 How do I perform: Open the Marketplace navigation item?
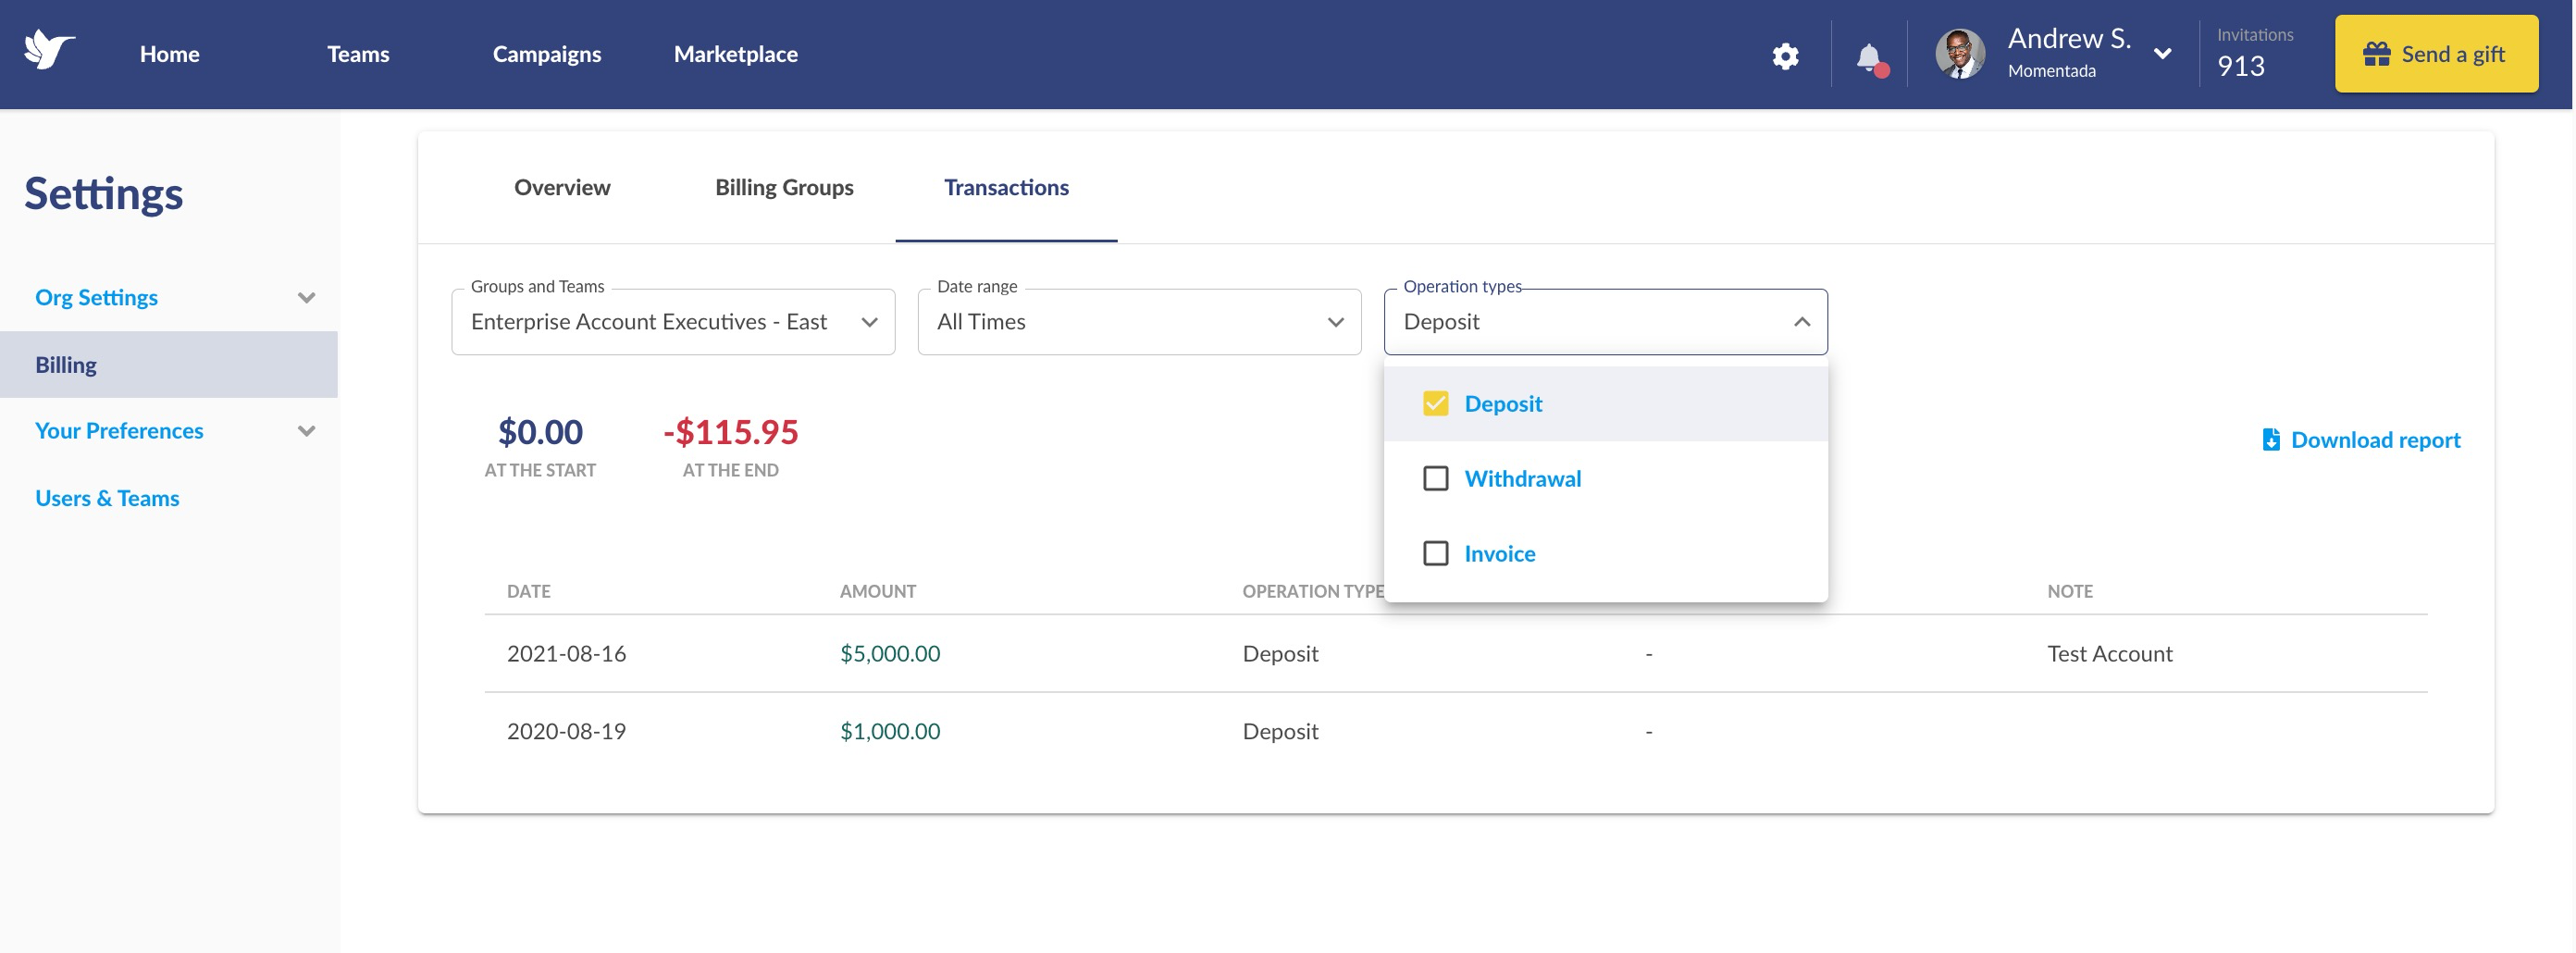coord(735,54)
